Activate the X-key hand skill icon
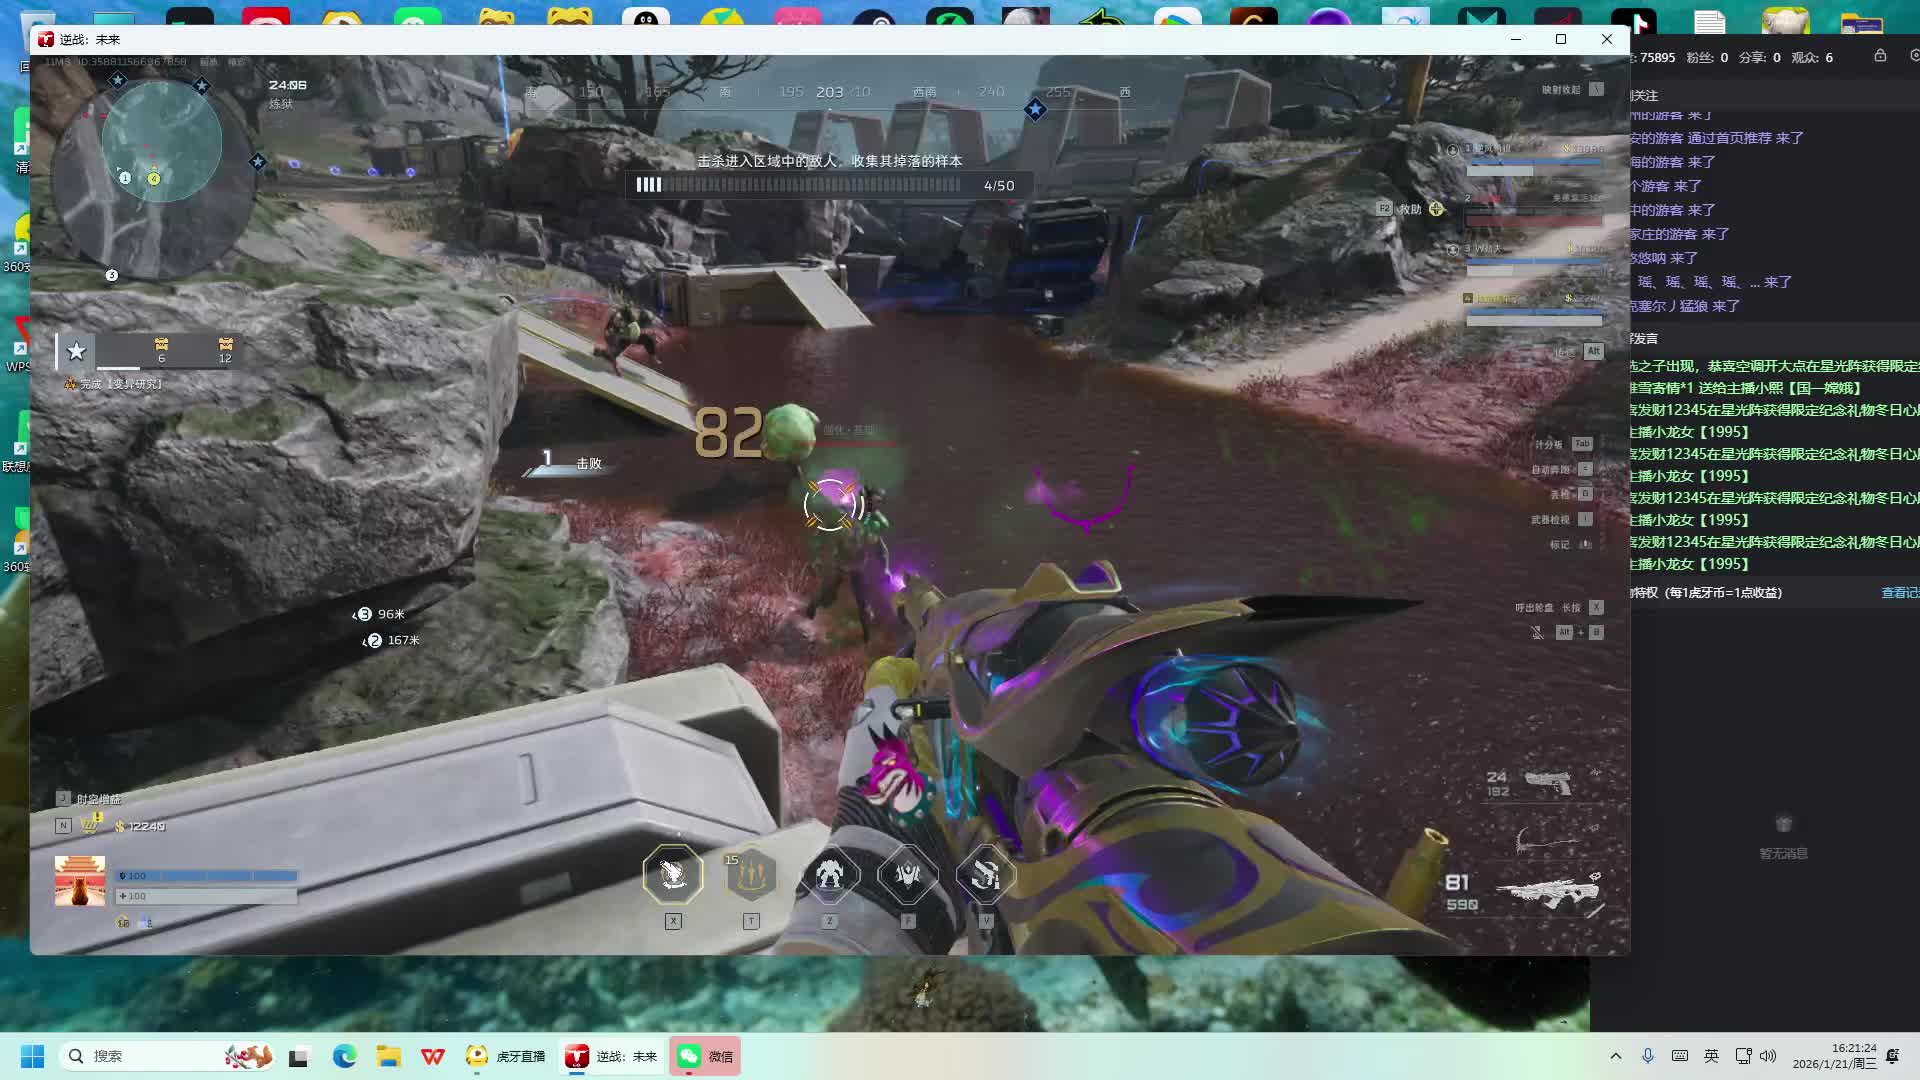 click(673, 875)
